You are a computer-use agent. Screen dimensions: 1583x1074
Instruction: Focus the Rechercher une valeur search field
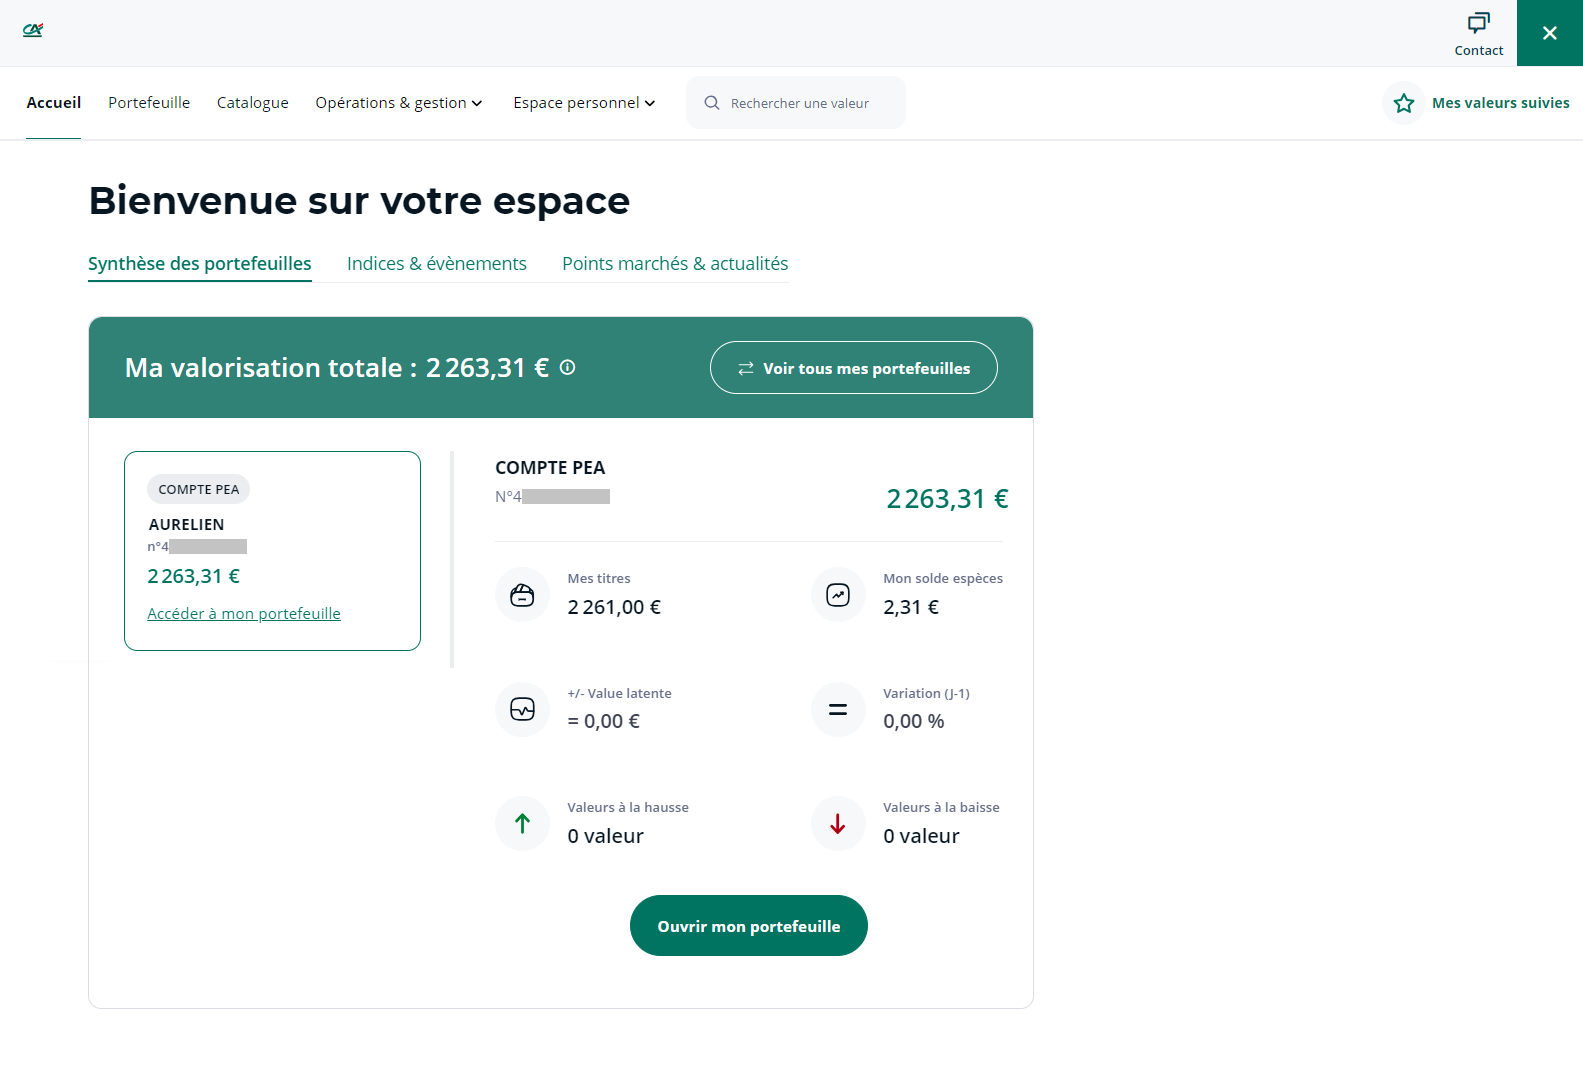799,103
